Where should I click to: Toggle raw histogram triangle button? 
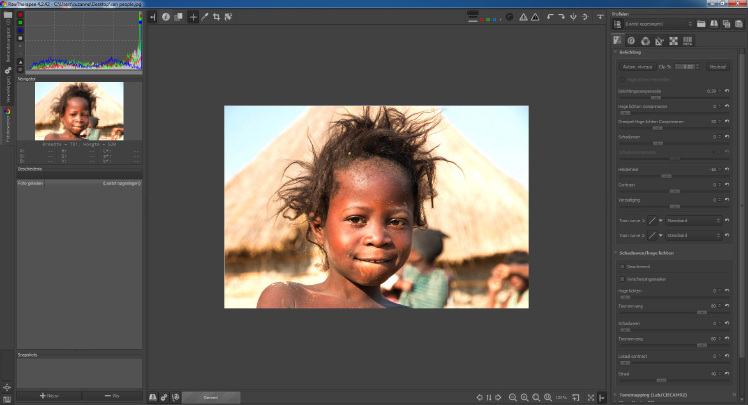click(20, 62)
